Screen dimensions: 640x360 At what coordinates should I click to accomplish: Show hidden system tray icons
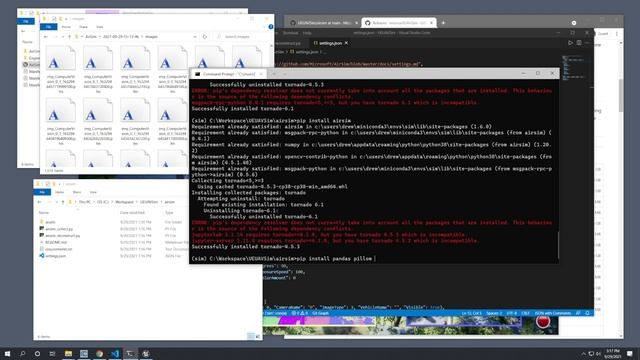[583, 353]
